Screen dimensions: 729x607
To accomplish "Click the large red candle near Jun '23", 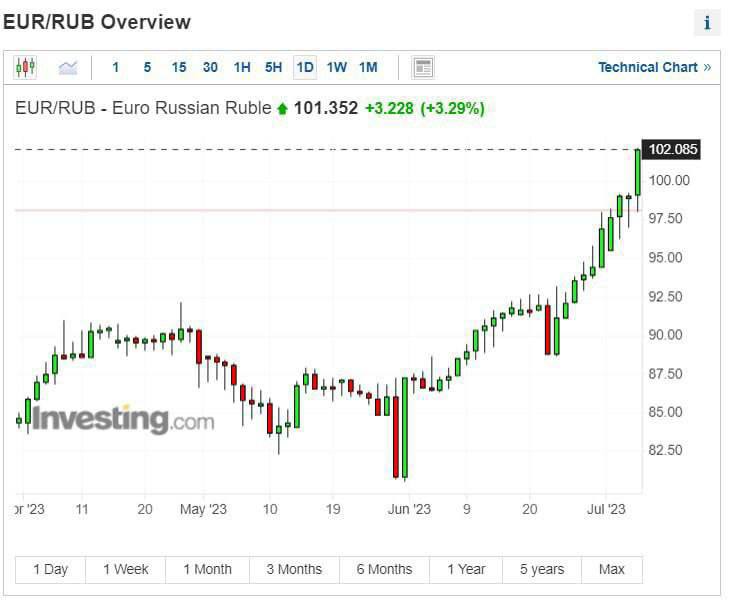I will point(396,436).
